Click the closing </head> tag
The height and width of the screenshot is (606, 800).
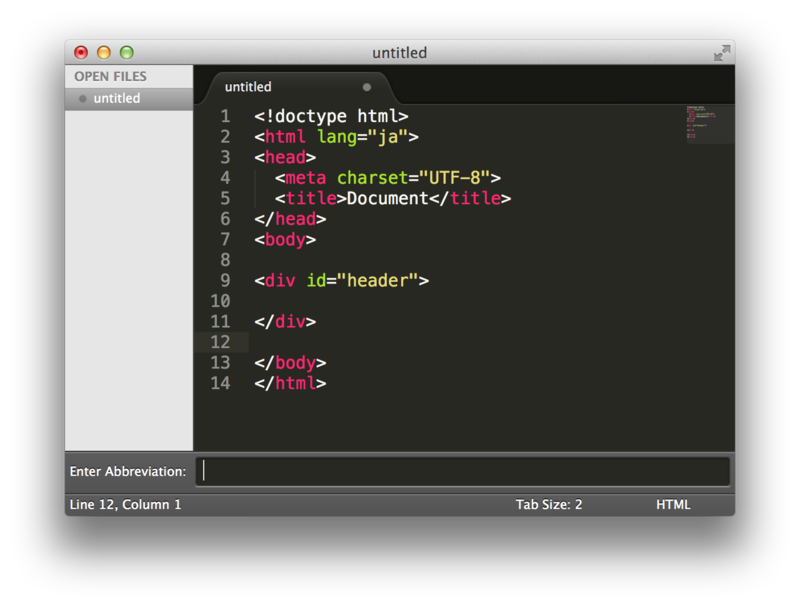[x=290, y=219]
